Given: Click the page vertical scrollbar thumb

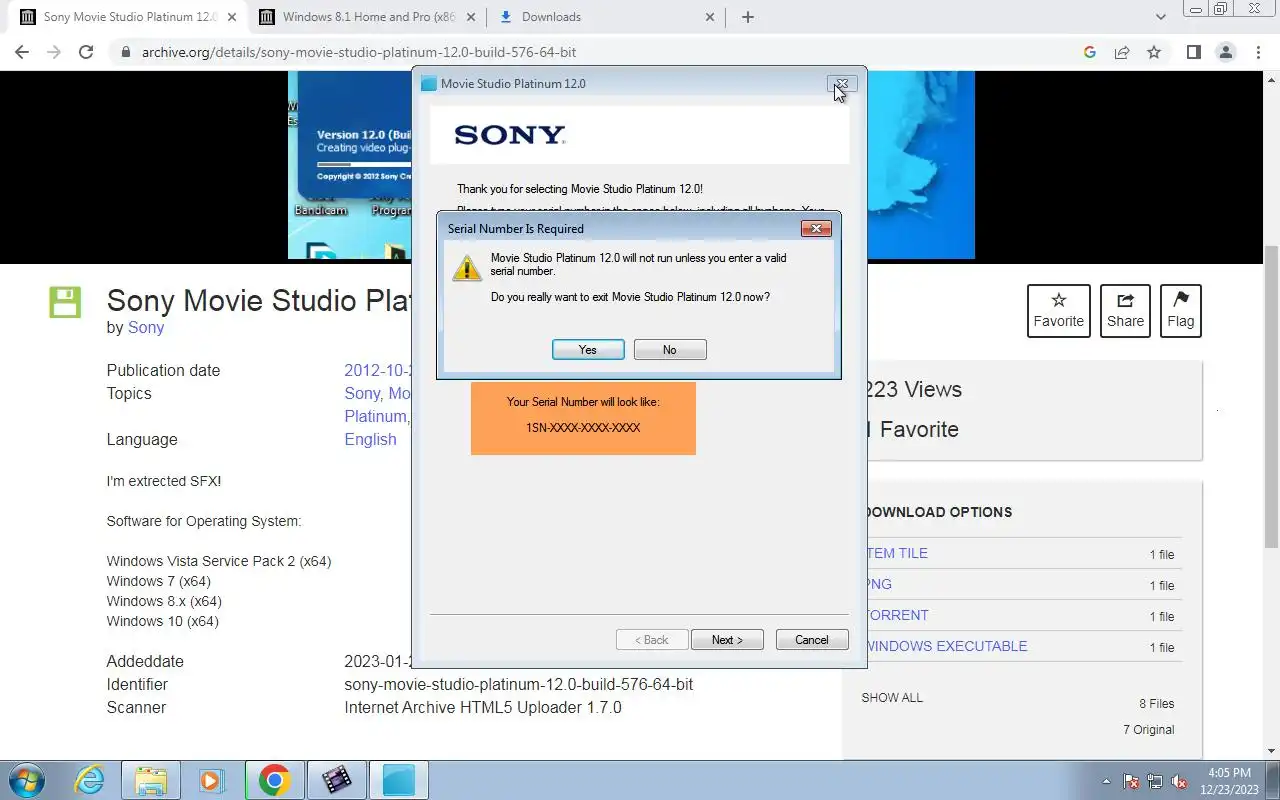Looking at the screenshot, I should pyautogui.click(x=1271, y=396).
